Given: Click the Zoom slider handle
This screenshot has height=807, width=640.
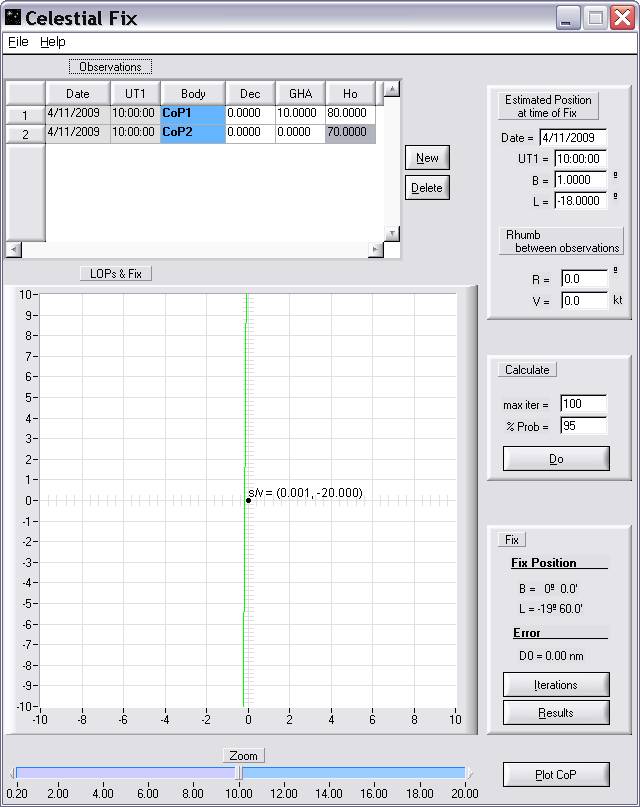Looking at the screenshot, I should click(x=238, y=772).
